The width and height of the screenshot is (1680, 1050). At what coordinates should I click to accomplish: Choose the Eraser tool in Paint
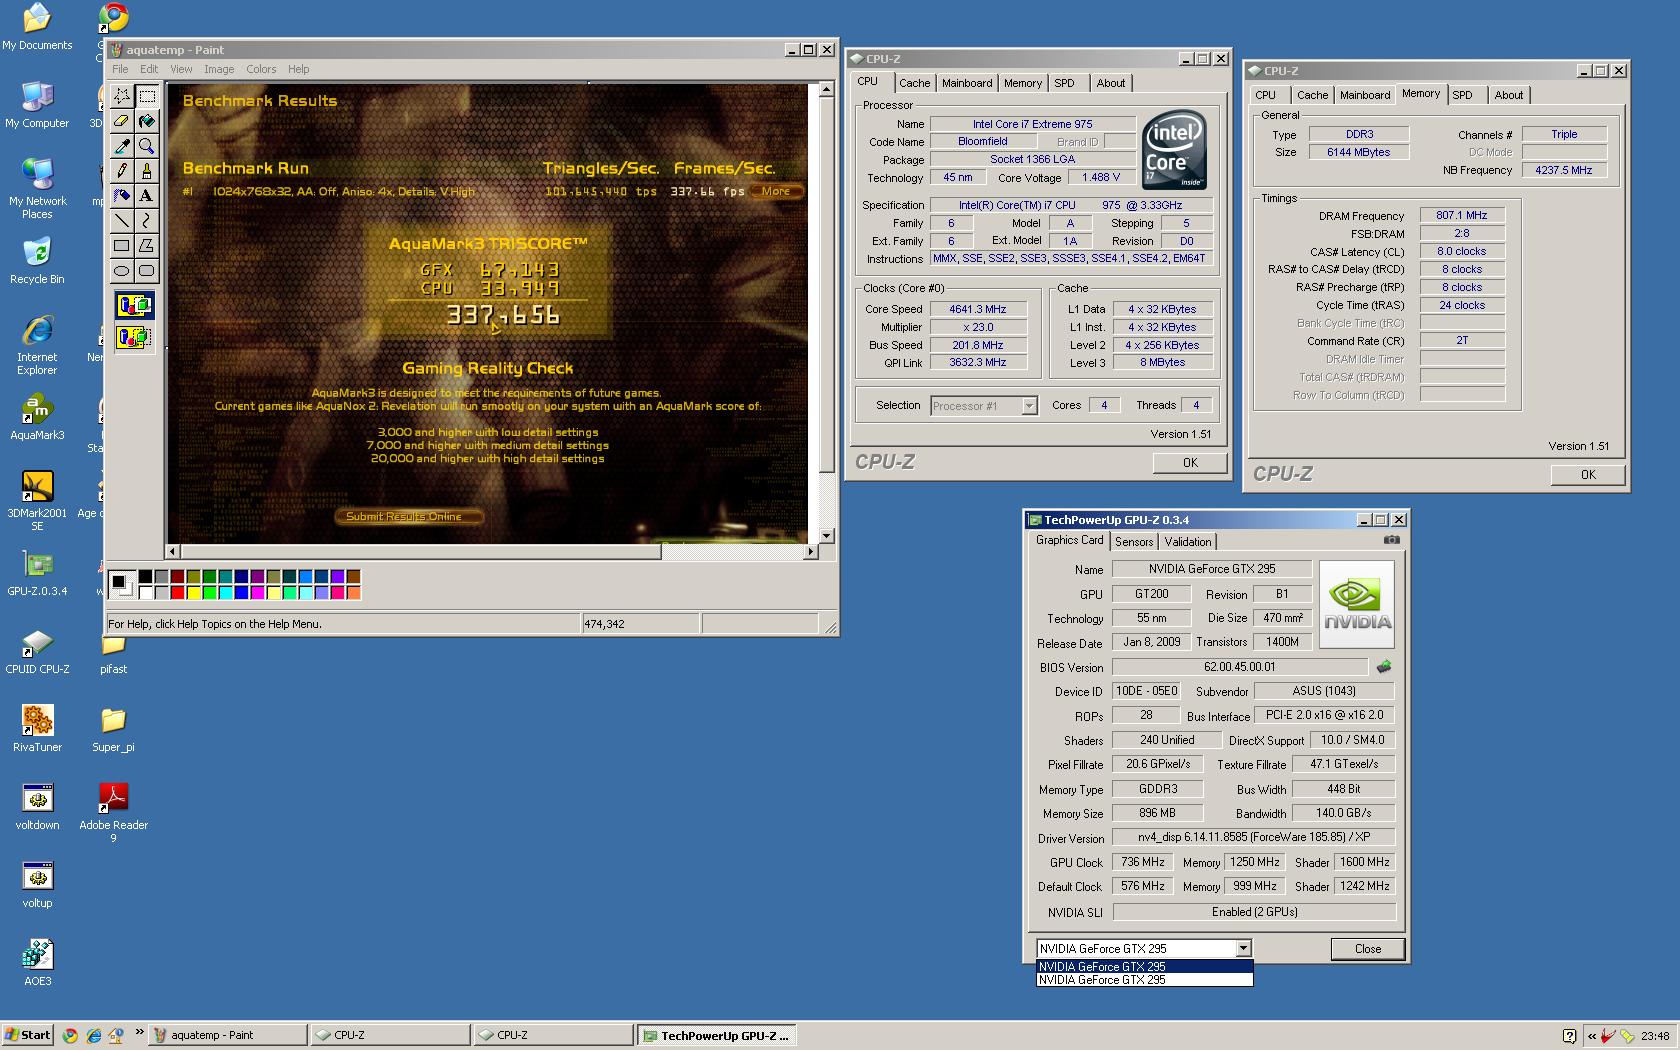click(122, 121)
